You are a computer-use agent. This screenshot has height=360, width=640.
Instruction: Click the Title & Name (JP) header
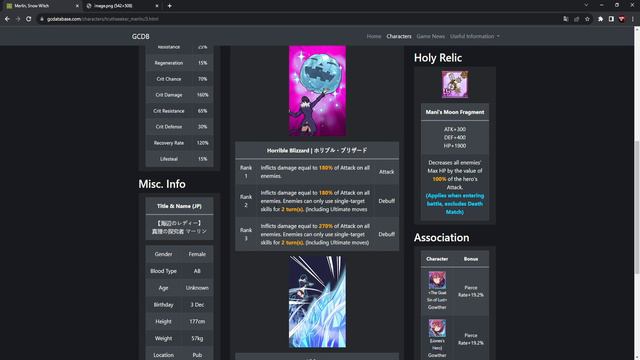(x=179, y=206)
